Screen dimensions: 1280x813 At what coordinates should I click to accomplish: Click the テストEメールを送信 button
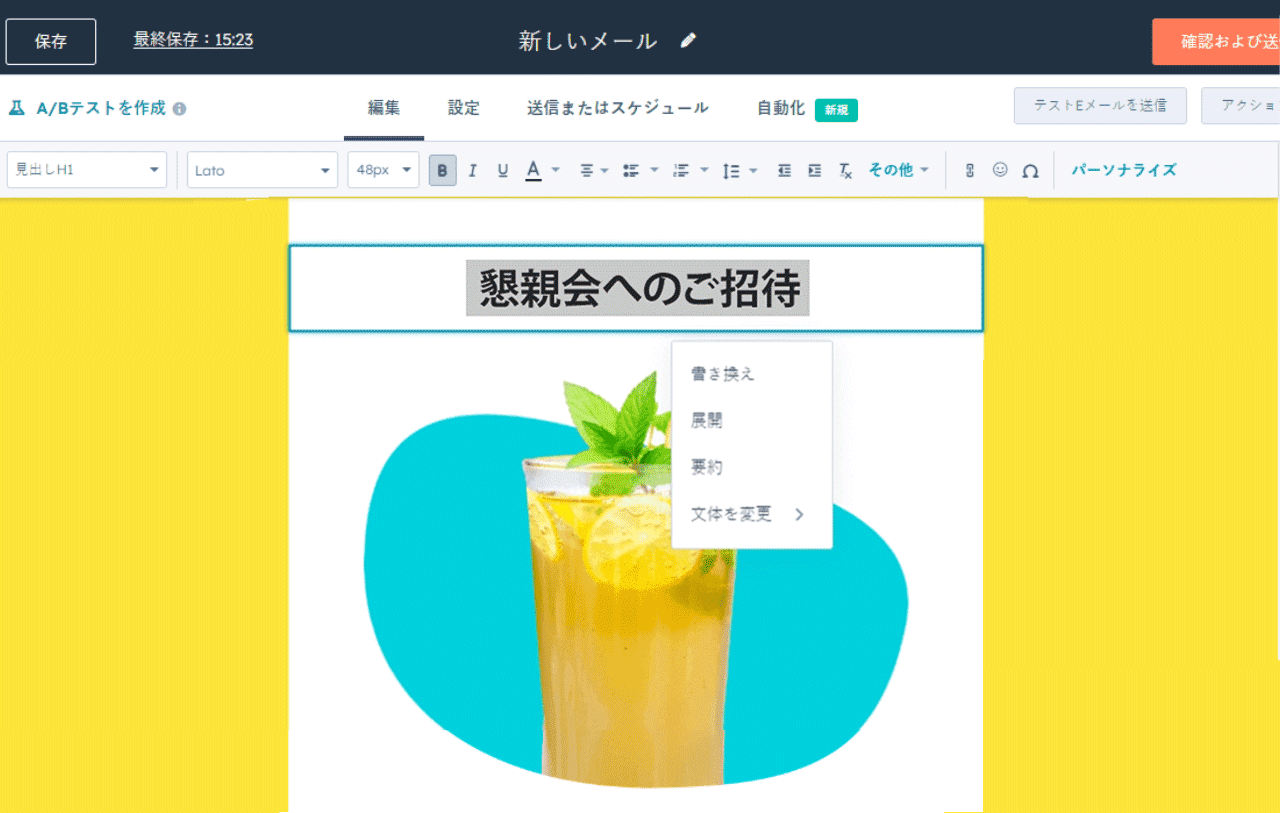coord(1100,106)
